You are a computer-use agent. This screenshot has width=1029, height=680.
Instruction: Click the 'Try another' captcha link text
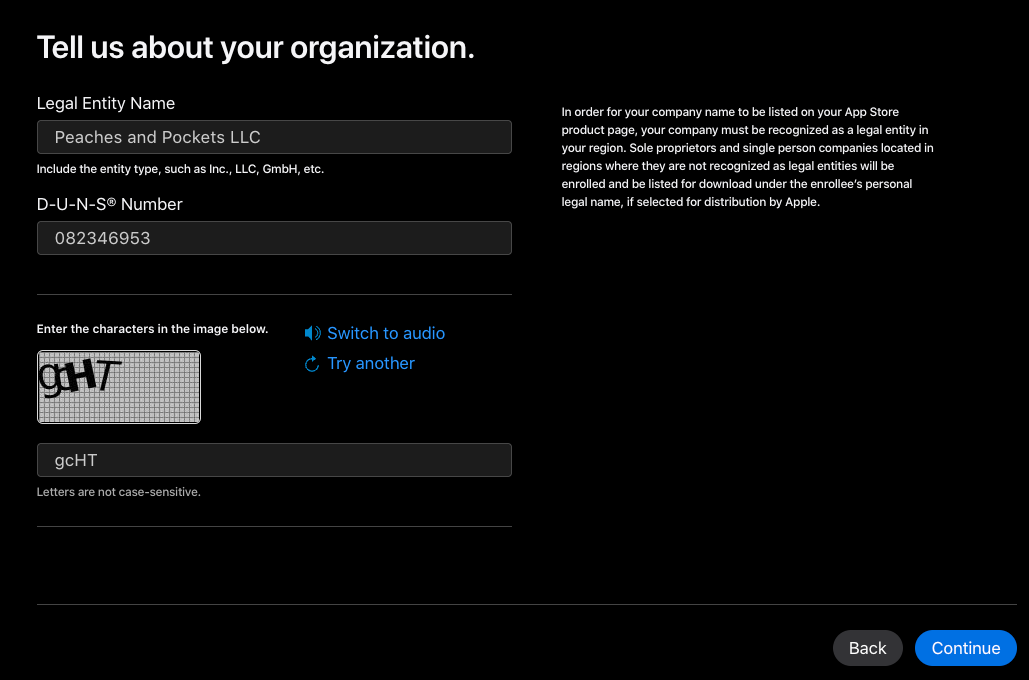[371, 363]
